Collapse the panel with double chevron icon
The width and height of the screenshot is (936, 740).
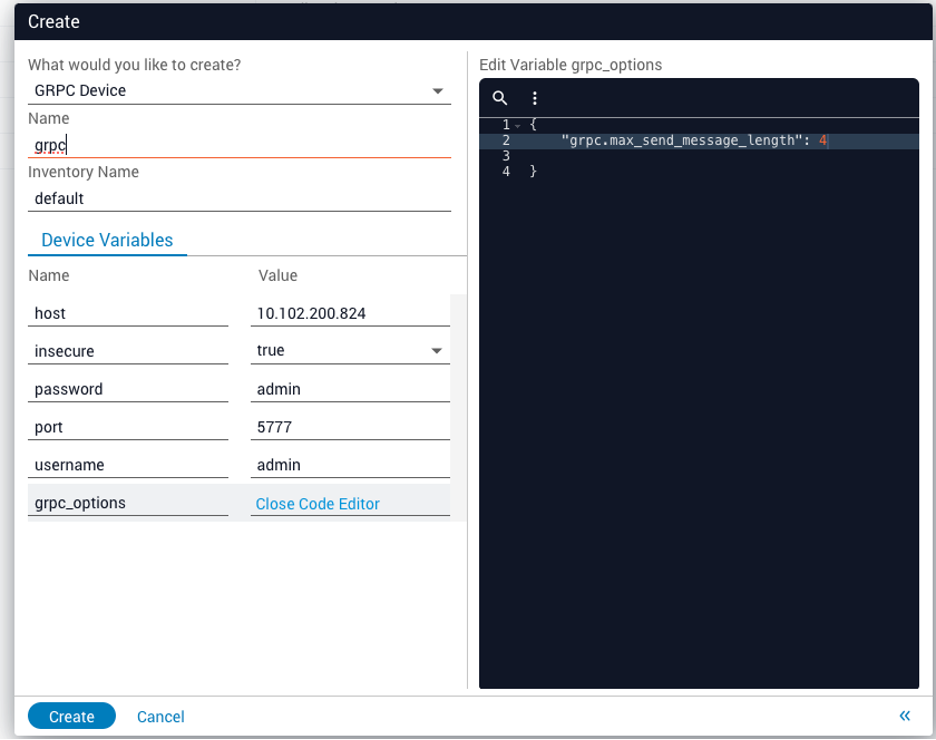(904, 715)
